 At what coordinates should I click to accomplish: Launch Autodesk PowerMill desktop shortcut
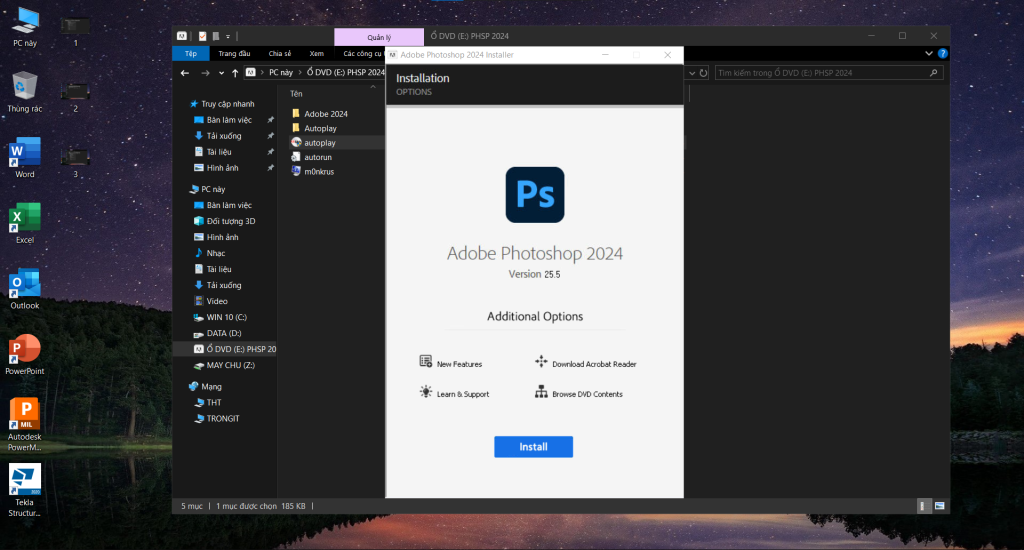(x=25, y=425)
